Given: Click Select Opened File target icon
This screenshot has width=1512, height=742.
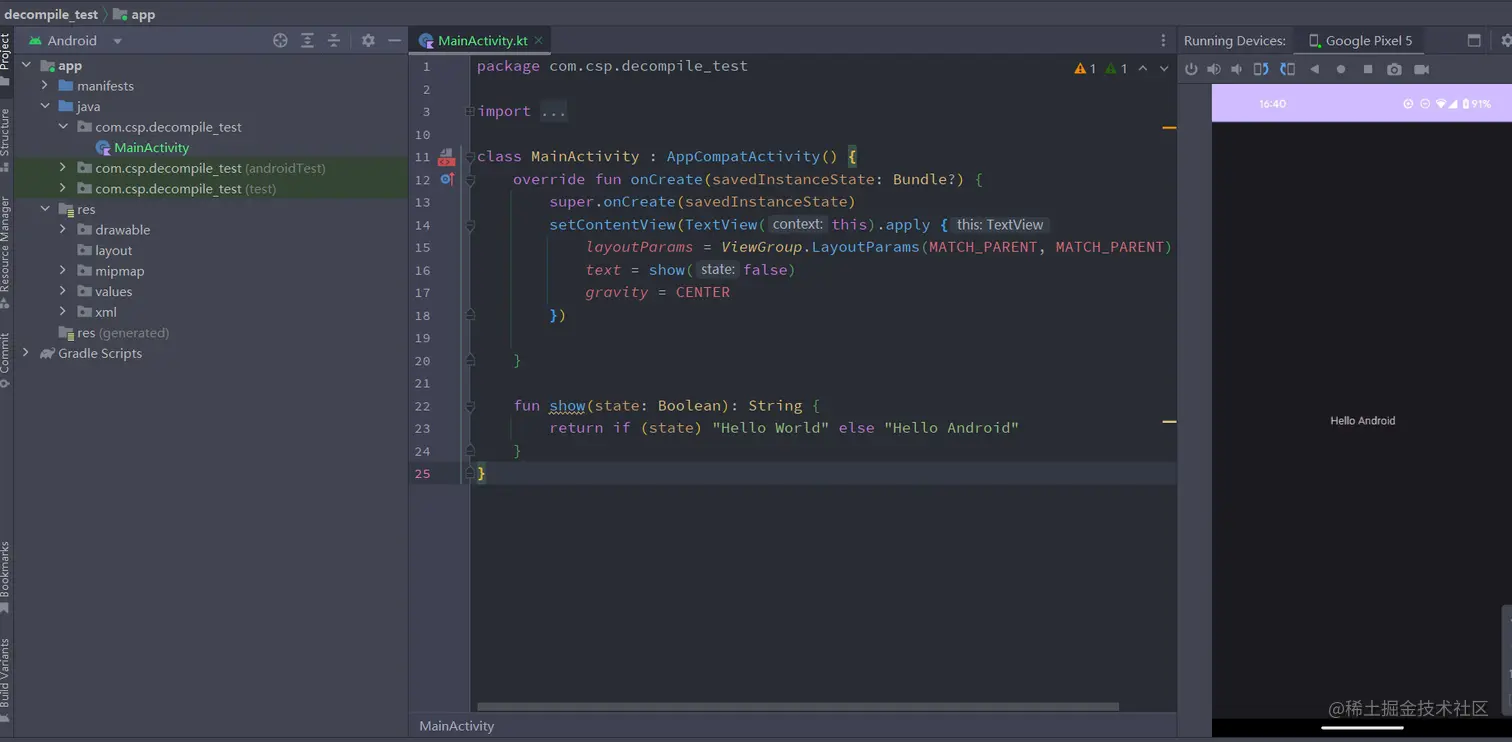Looking at the screenshot, I should 280,40.
